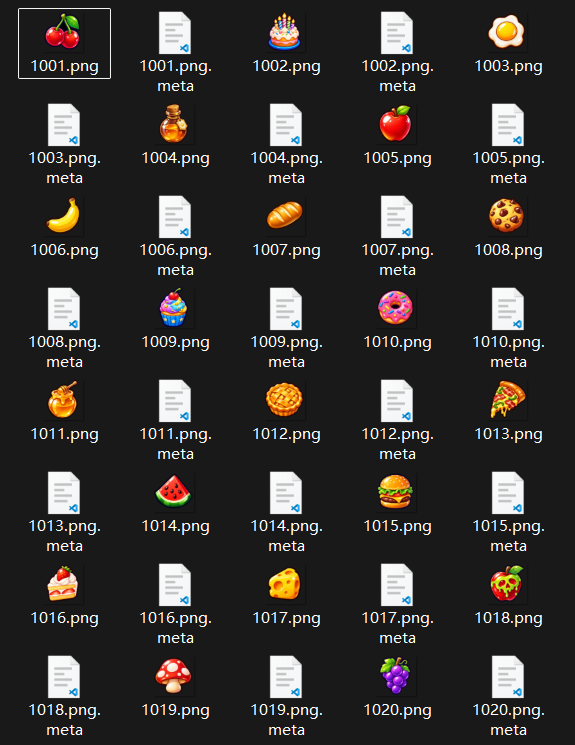The height and width of the screenshot is (745, 575).
Task: Select the lattice pie icon 1012.png
Action: point(285,400)
